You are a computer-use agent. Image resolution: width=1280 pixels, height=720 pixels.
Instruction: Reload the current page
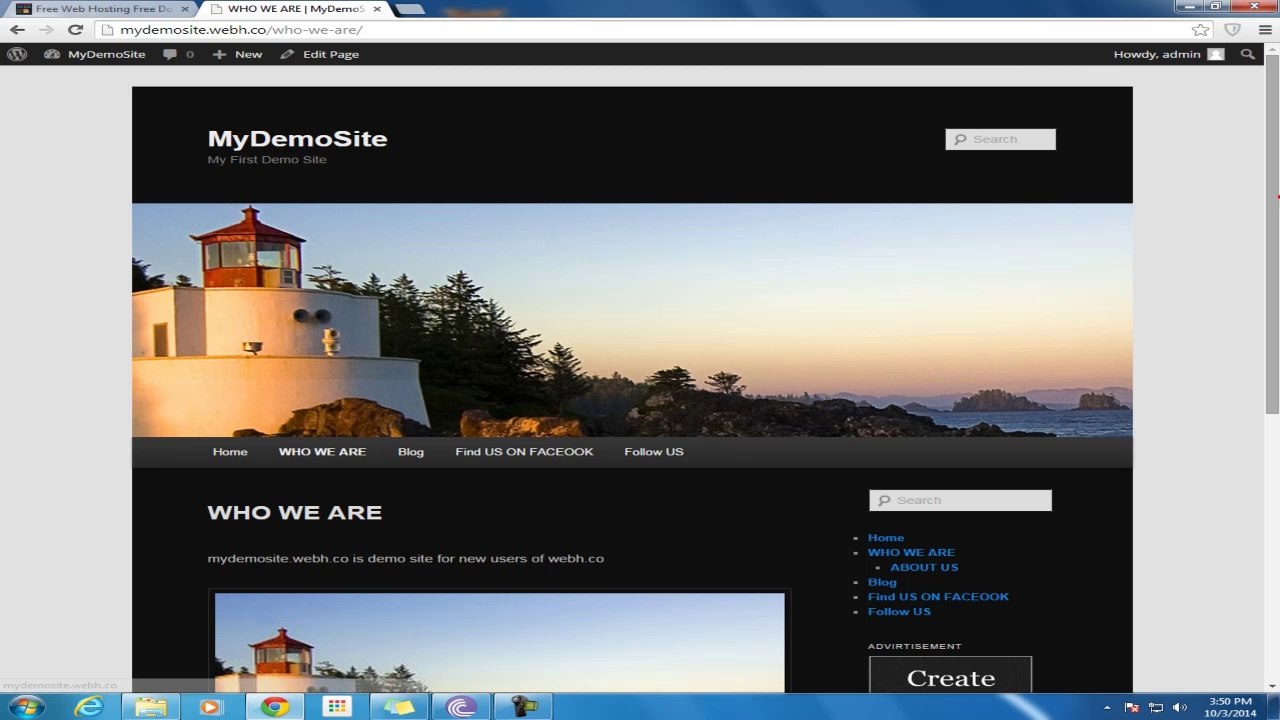pyautogui.click(x=75, y=30)
